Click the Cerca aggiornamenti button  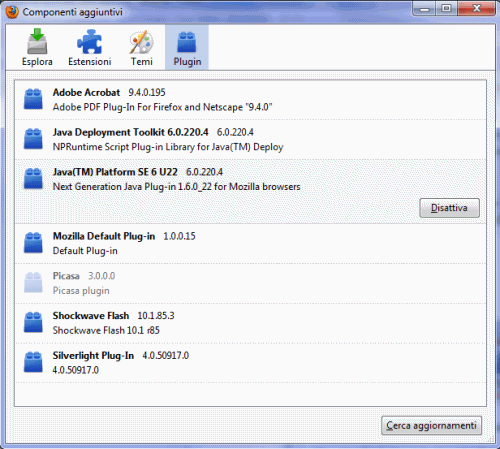[x=431, y=425]
